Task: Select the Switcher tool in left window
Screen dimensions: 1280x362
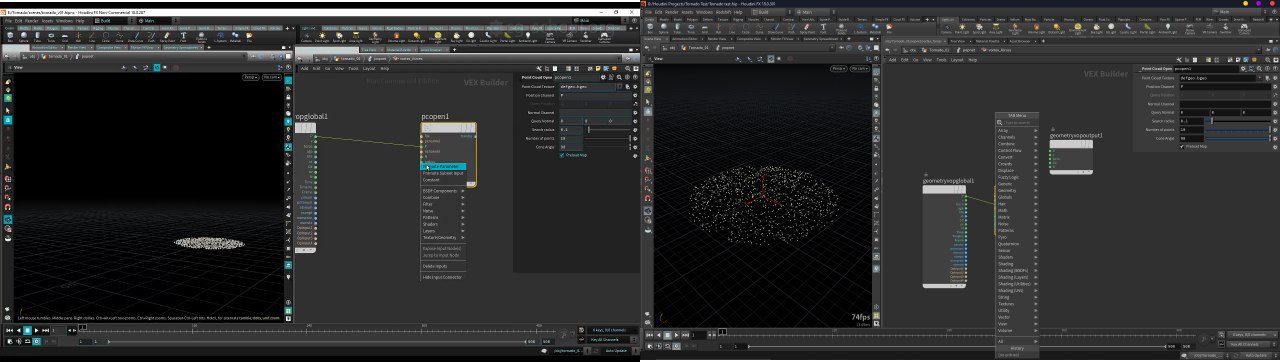Action: (x=586, y=36)
